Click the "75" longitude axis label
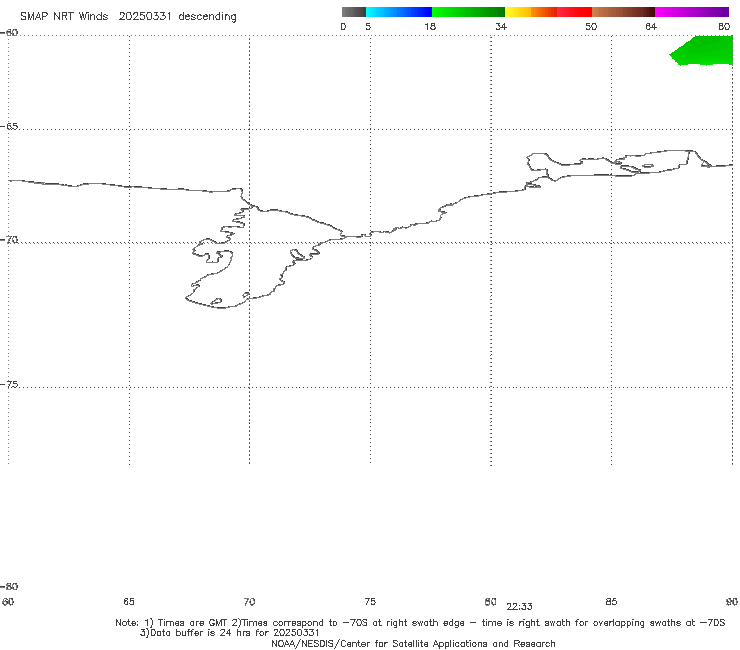This screenshot has height=650, width=740. 370,601
